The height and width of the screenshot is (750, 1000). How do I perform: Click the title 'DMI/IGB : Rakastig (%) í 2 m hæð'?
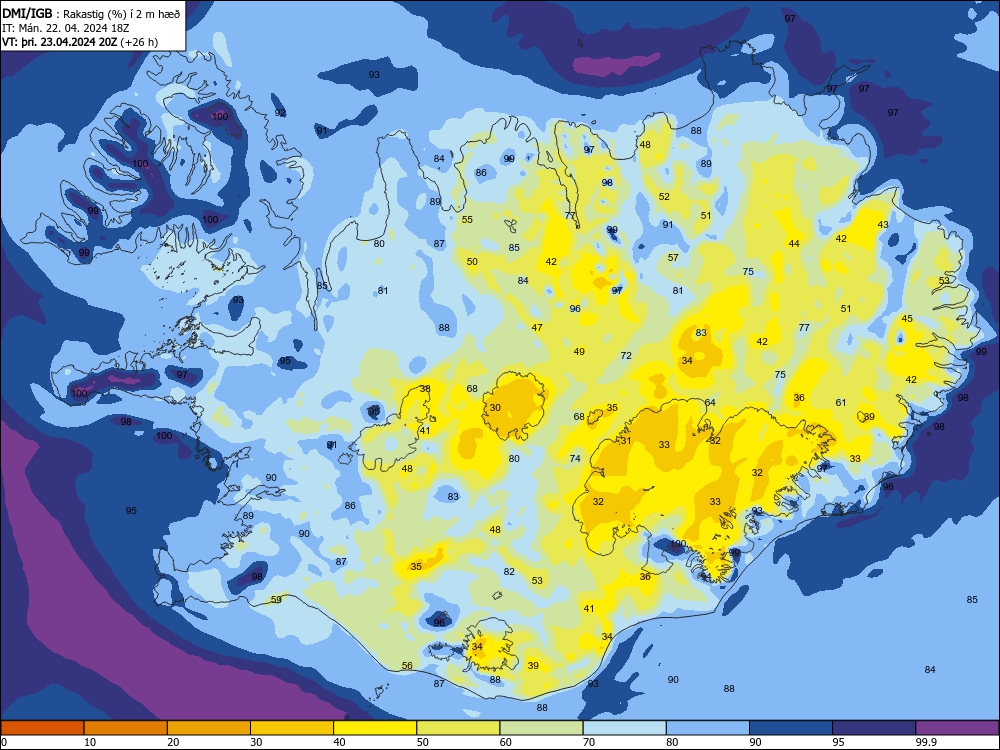(x=91, y=13)
